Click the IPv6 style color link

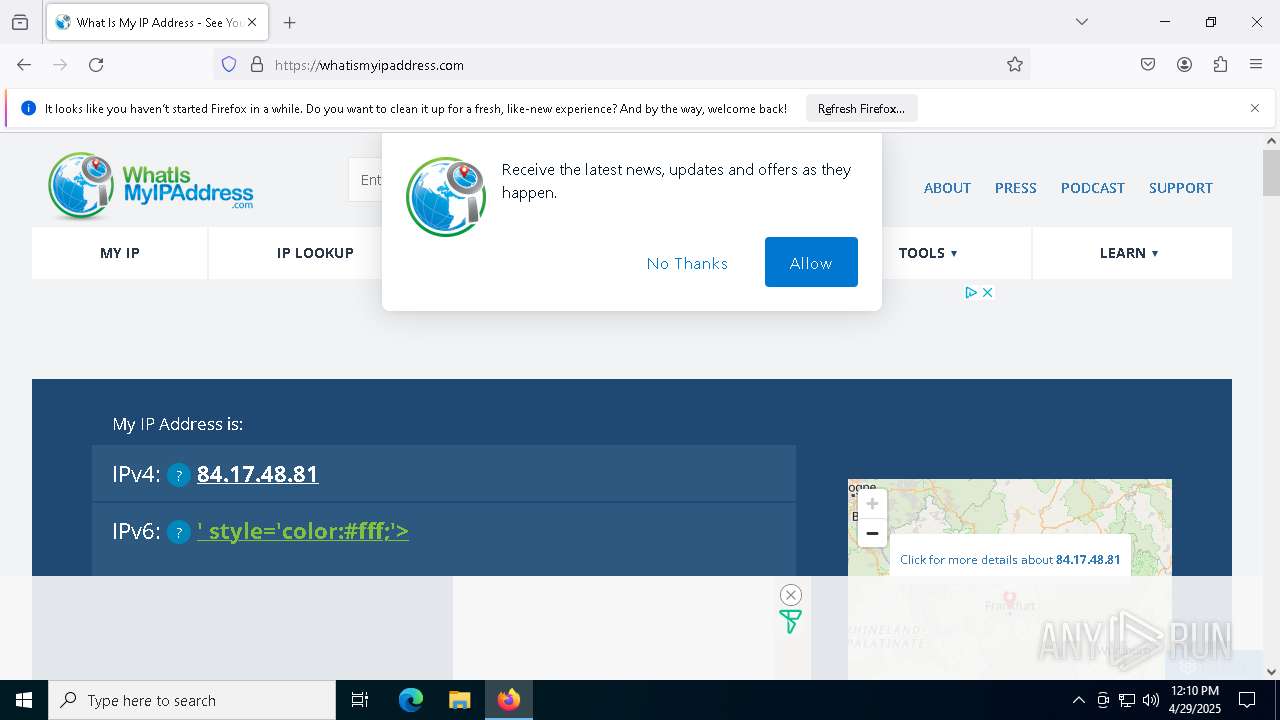(x=303, y=531)
